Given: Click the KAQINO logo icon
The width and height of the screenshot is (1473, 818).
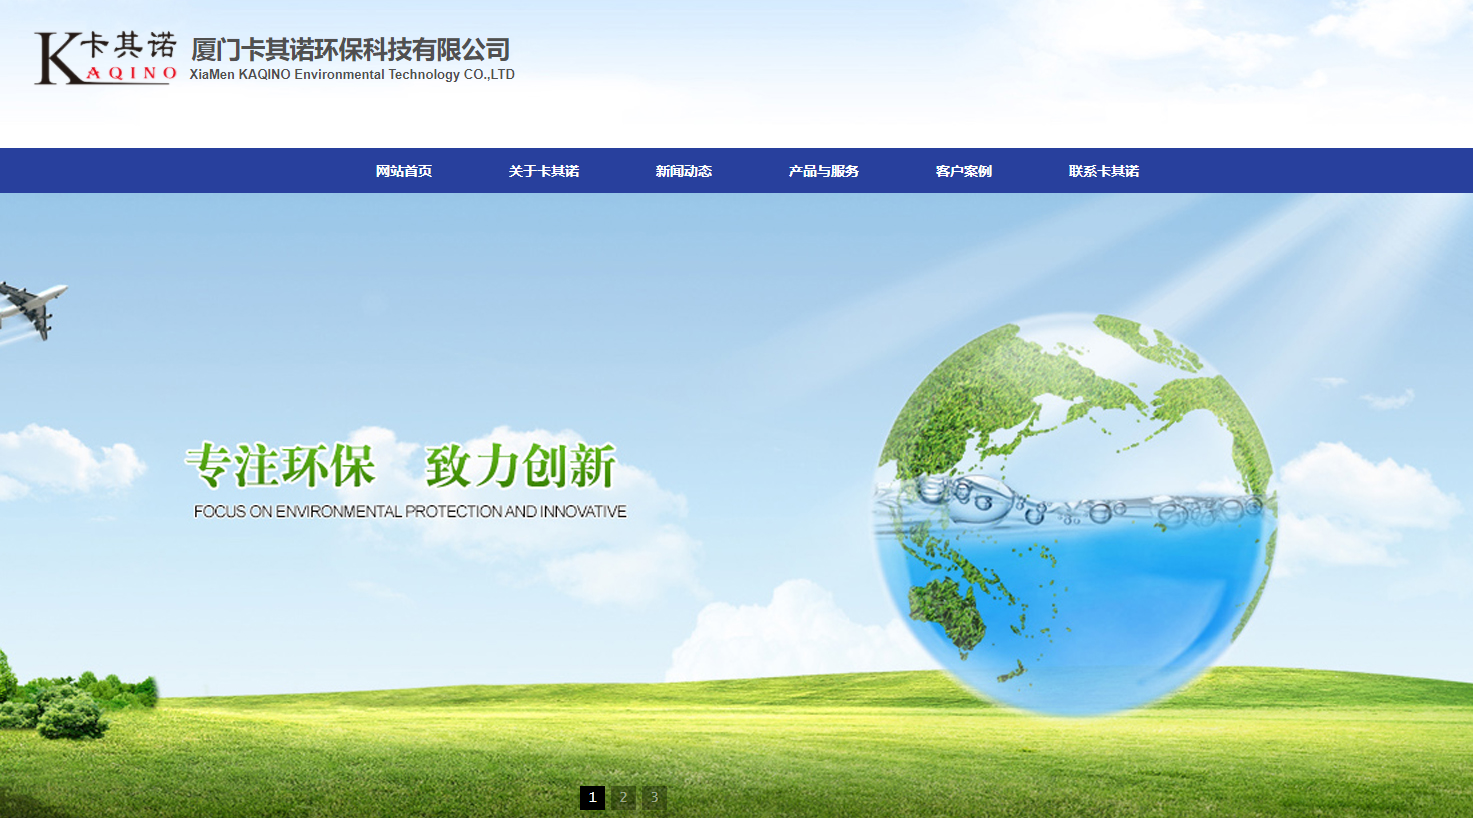Looking at the screenshot, I should pos(105,58).
